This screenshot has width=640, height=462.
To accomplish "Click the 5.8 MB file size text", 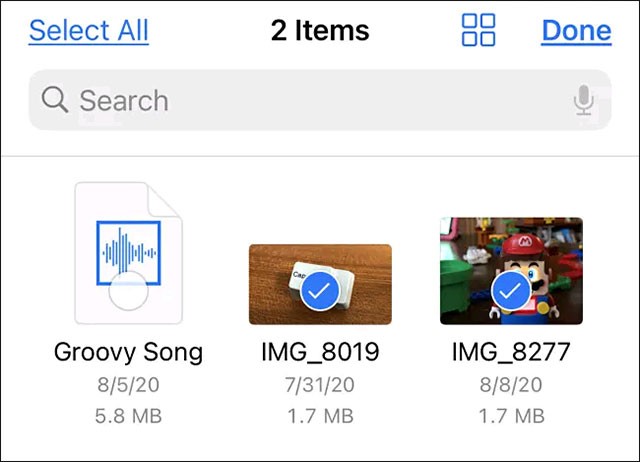I will [128, 415].
